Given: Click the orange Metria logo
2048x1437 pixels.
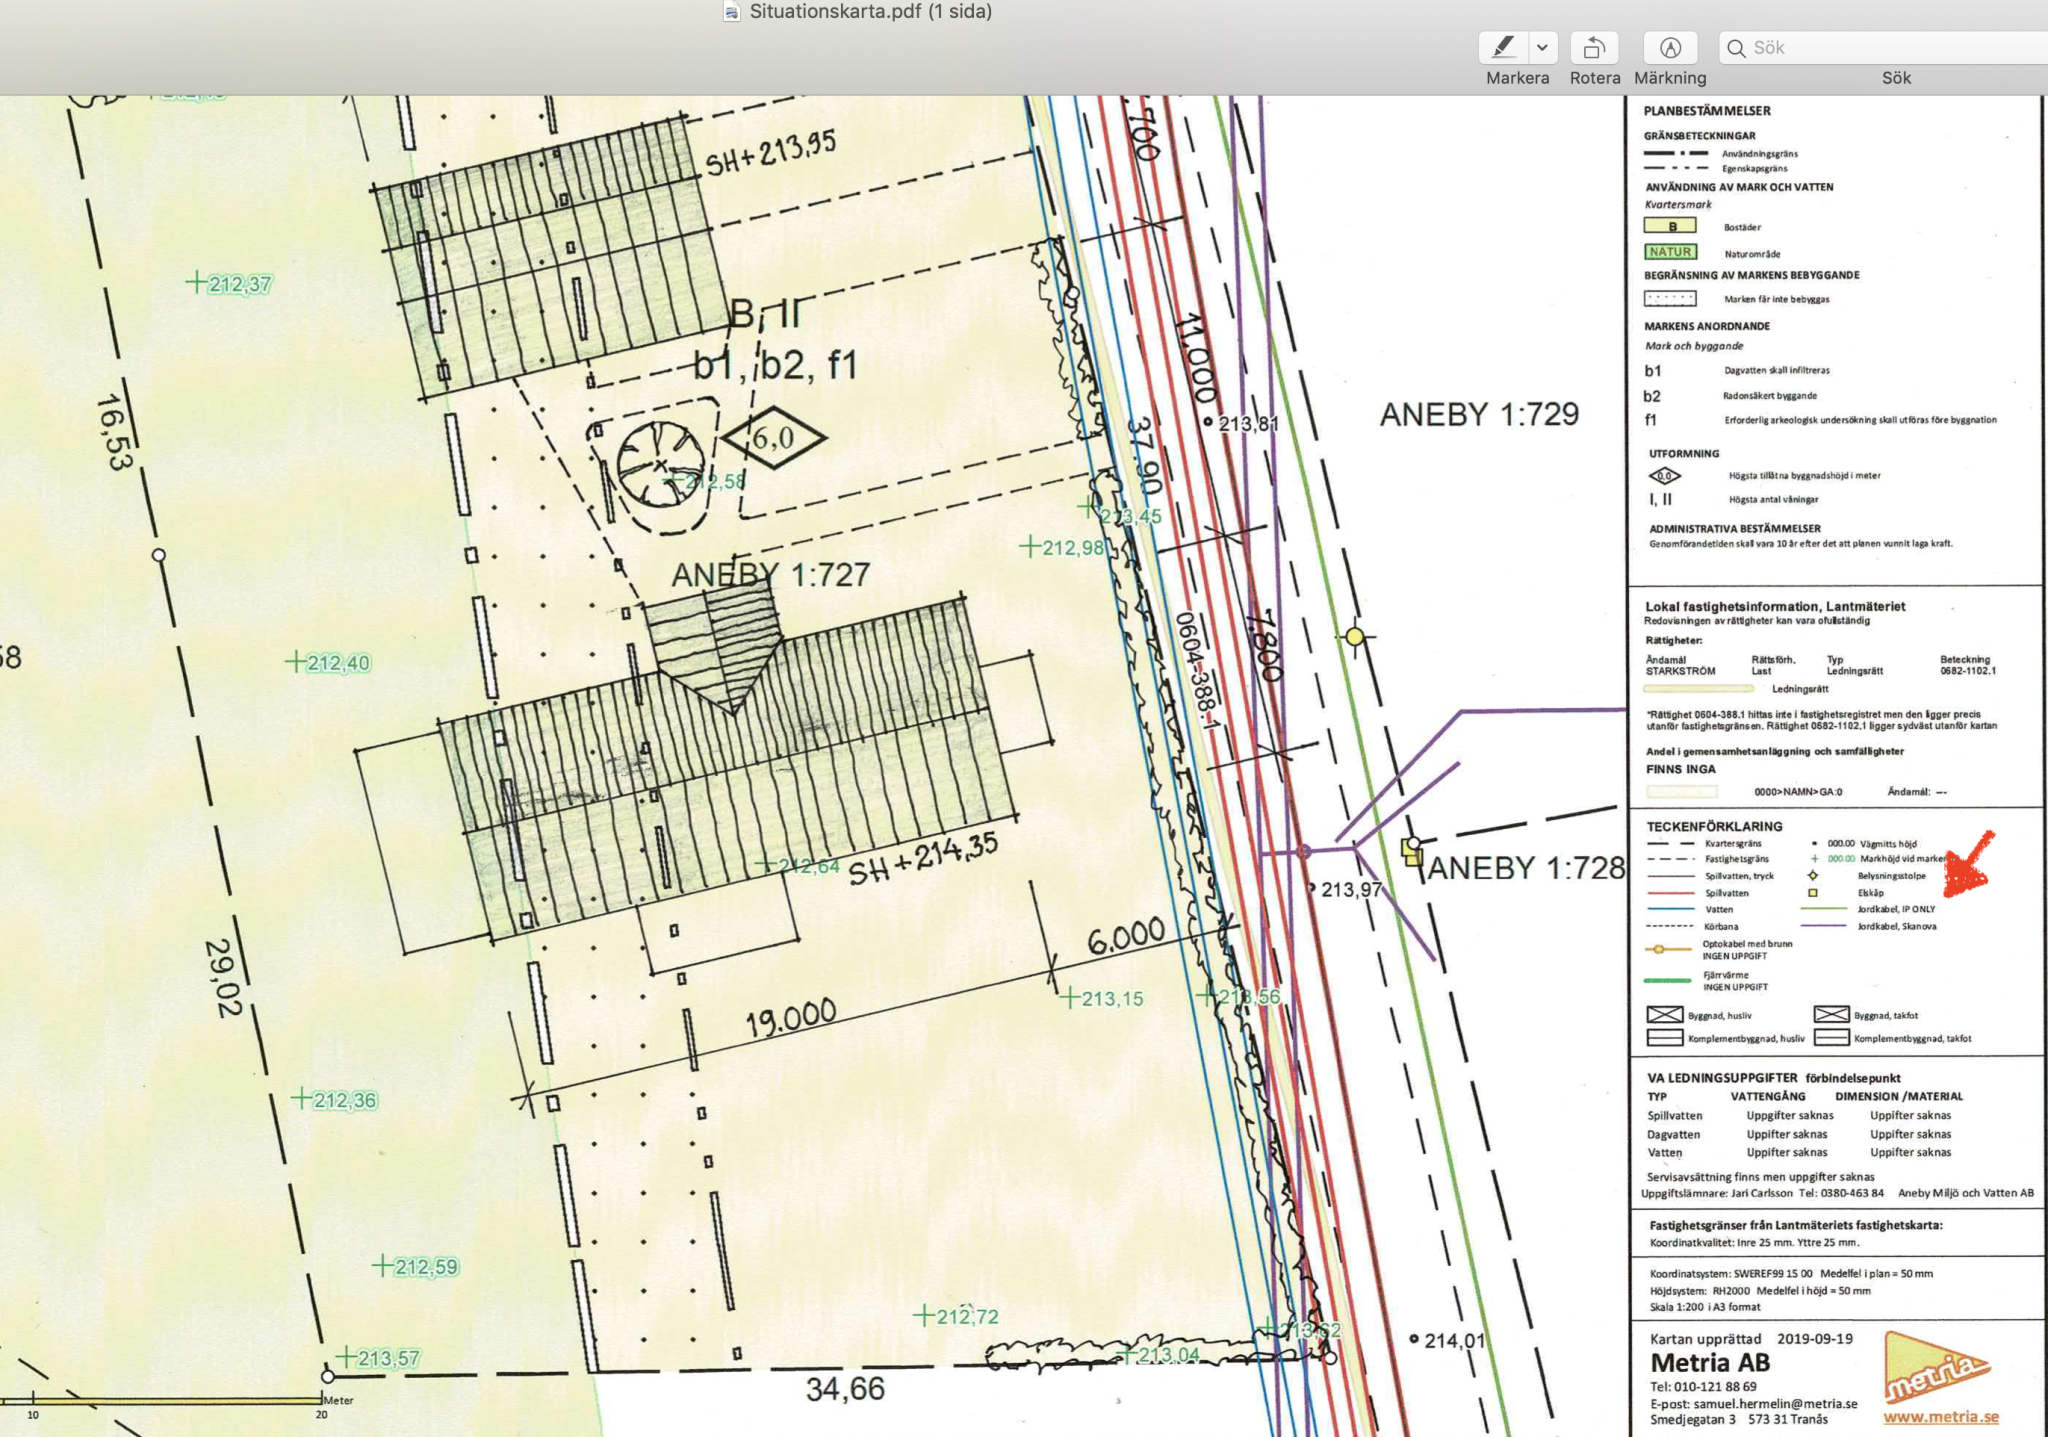Looking at the screenshot, I should click(1935, 1368).
